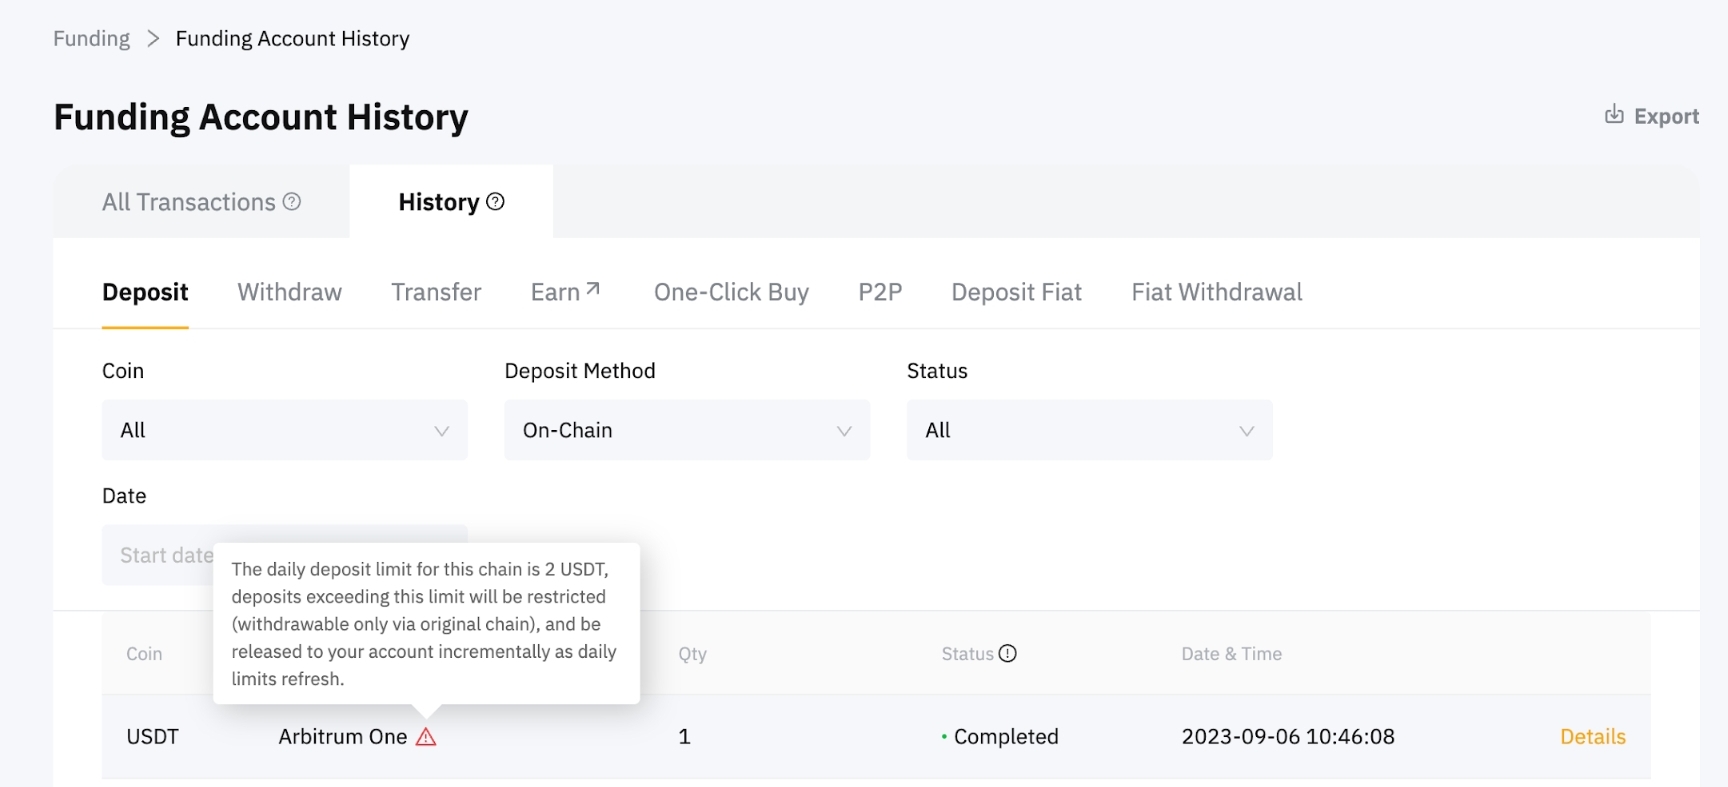Image resolution: width=1728 pixels, height=787 pixels.
Task: Switch to the P2P tab
Action: coord(880,292)
